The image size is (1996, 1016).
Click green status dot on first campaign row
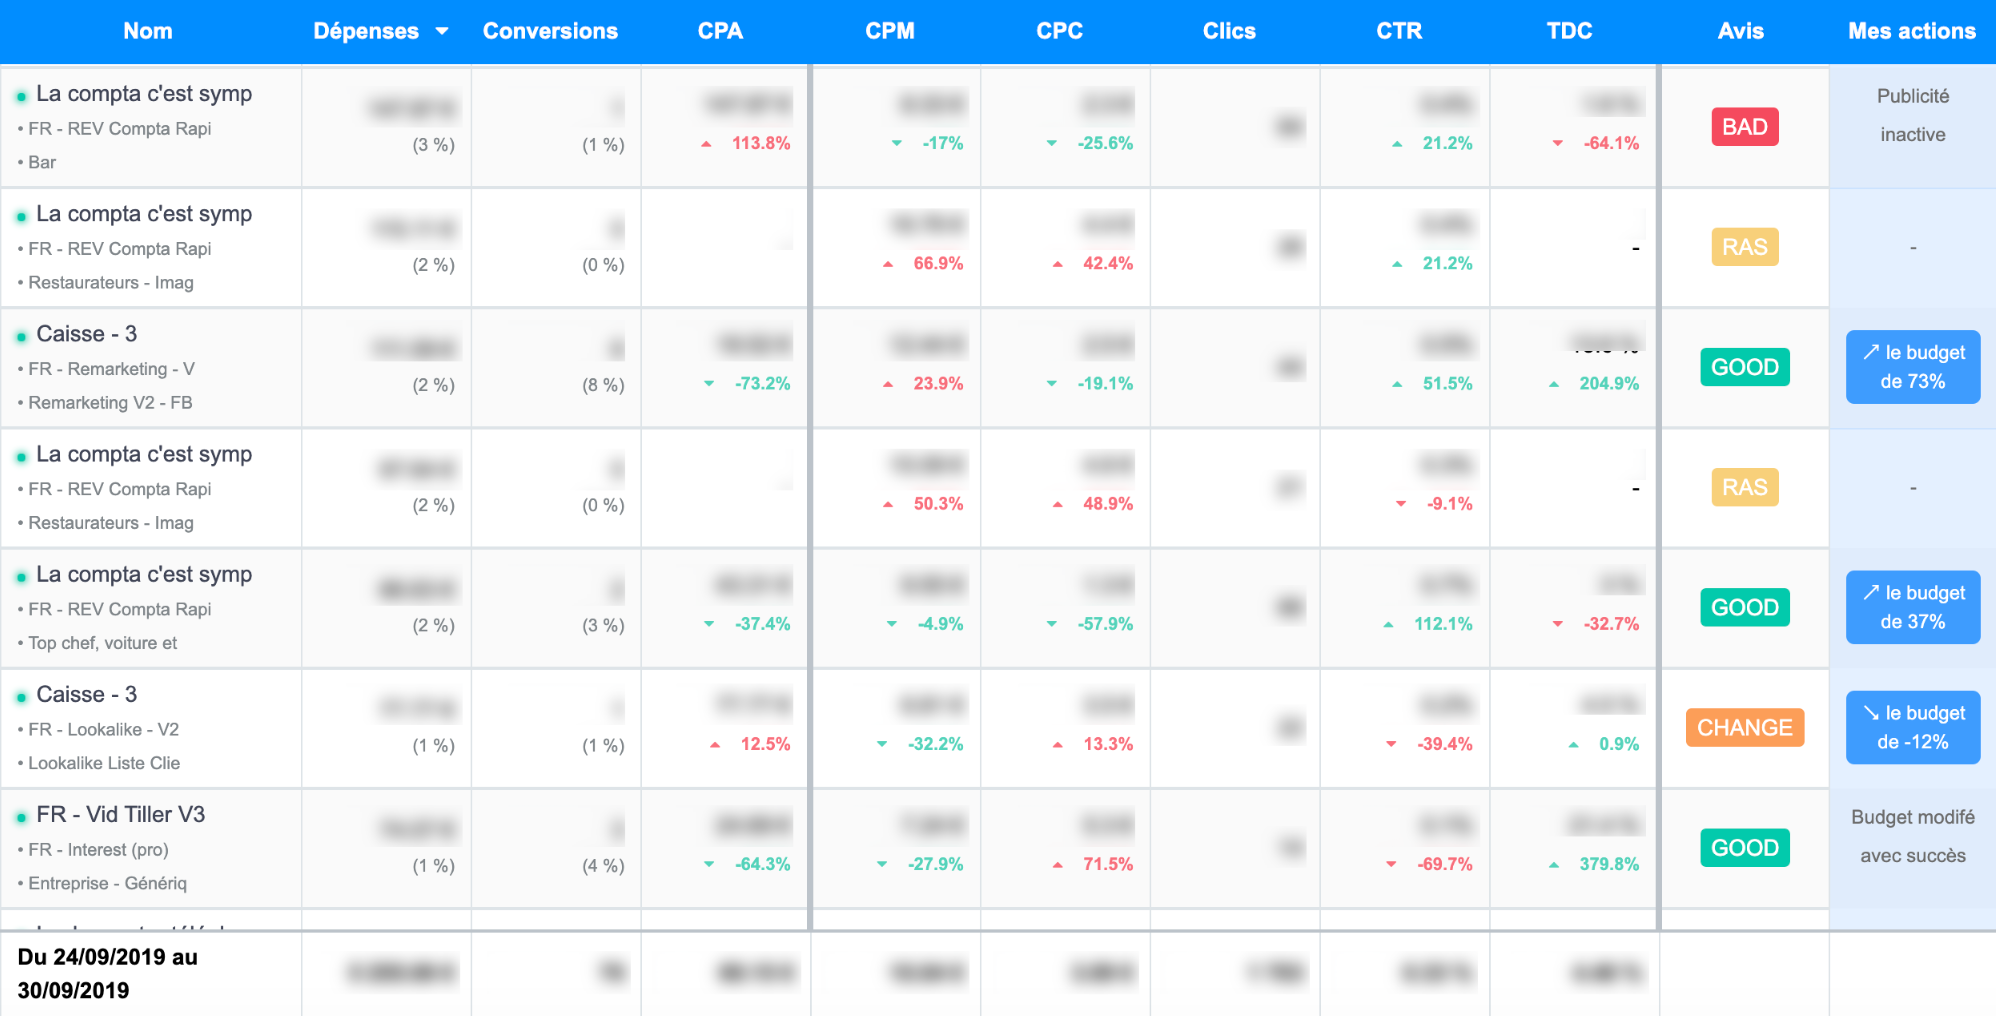click(x=21, y=96)
